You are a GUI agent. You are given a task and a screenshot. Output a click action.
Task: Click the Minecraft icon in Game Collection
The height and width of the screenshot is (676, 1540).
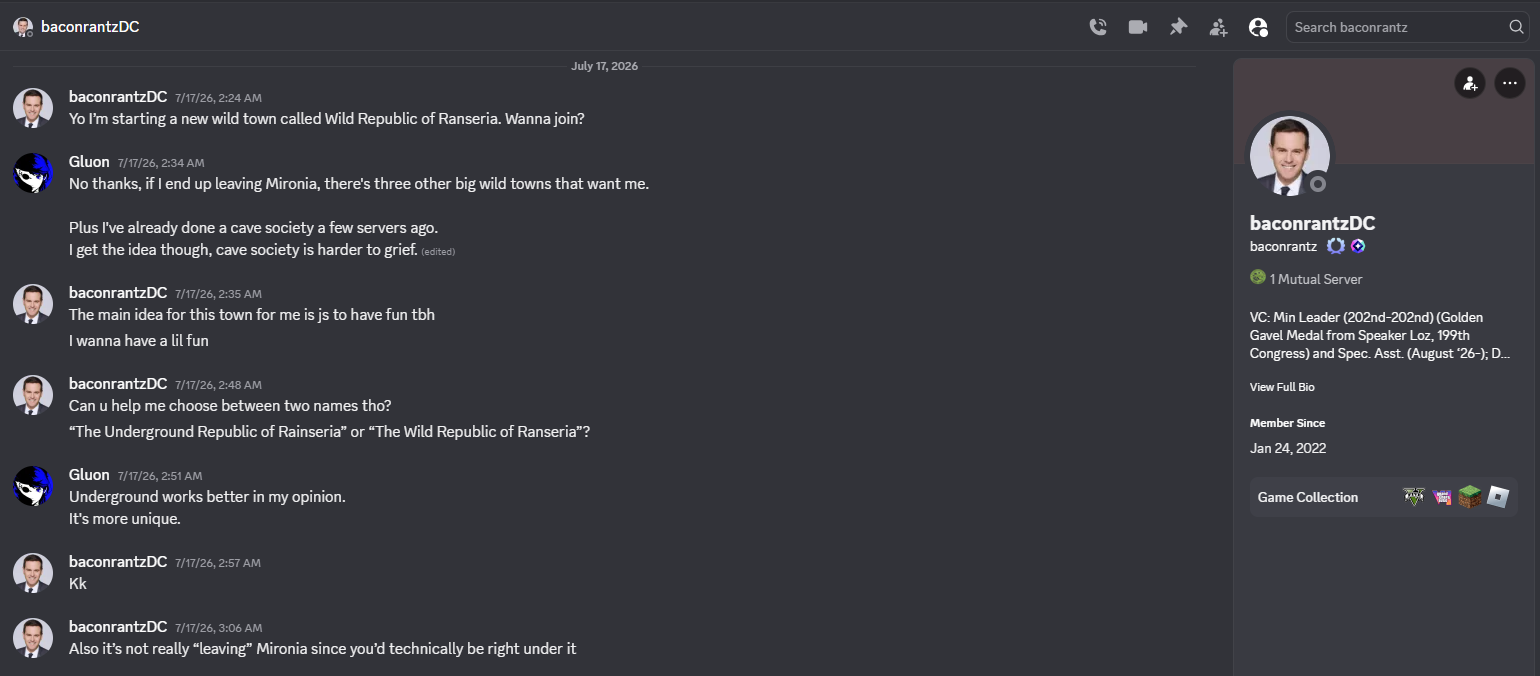point(1469,496)
